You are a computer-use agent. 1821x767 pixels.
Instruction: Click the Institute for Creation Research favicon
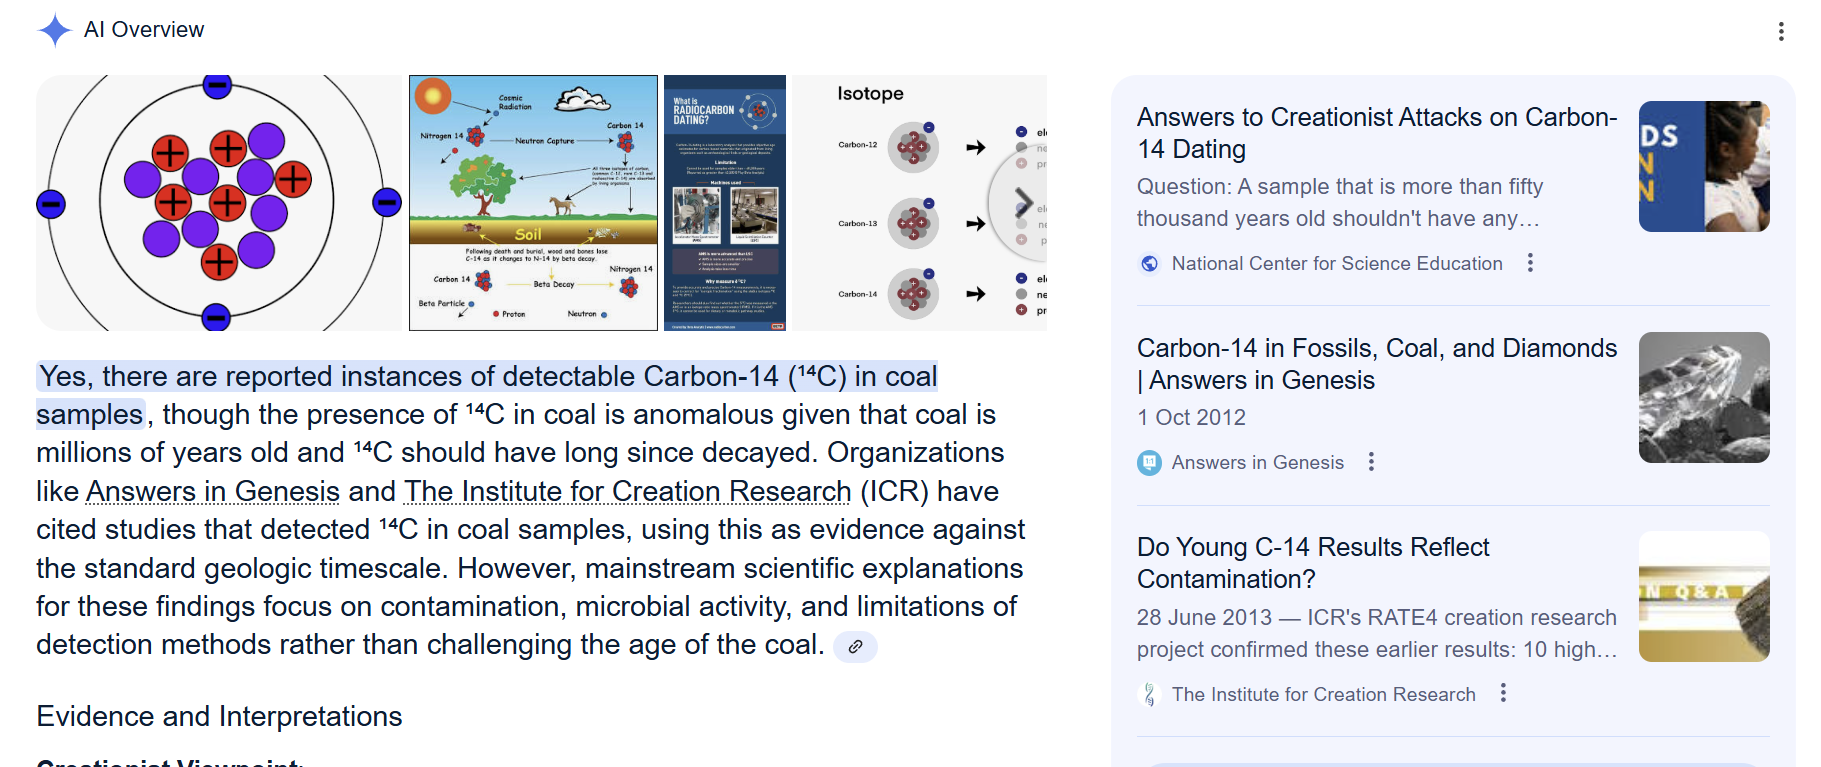1150,694
